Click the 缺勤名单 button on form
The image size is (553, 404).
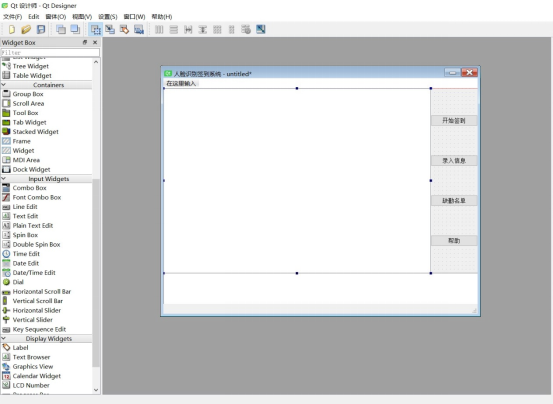pyautogui.click(x=454, y=201)
